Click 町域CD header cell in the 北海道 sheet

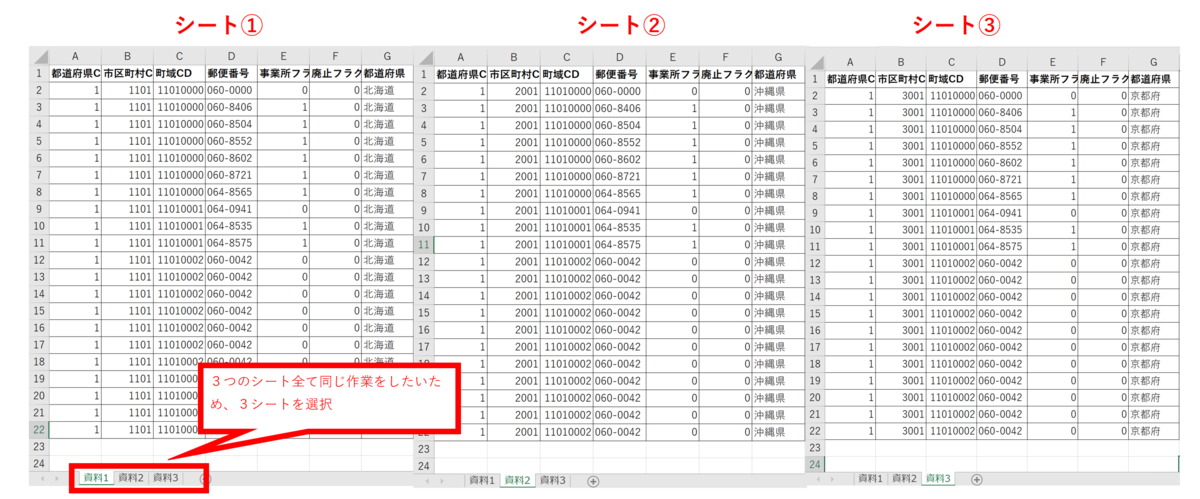coord(179,73)
